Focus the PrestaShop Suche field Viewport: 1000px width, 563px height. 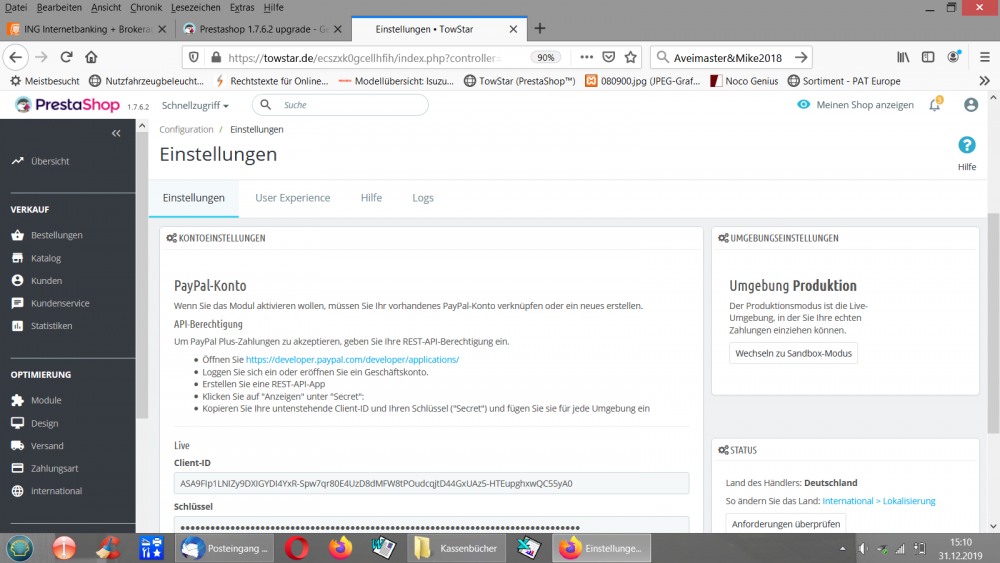click(x=341, y=105)
